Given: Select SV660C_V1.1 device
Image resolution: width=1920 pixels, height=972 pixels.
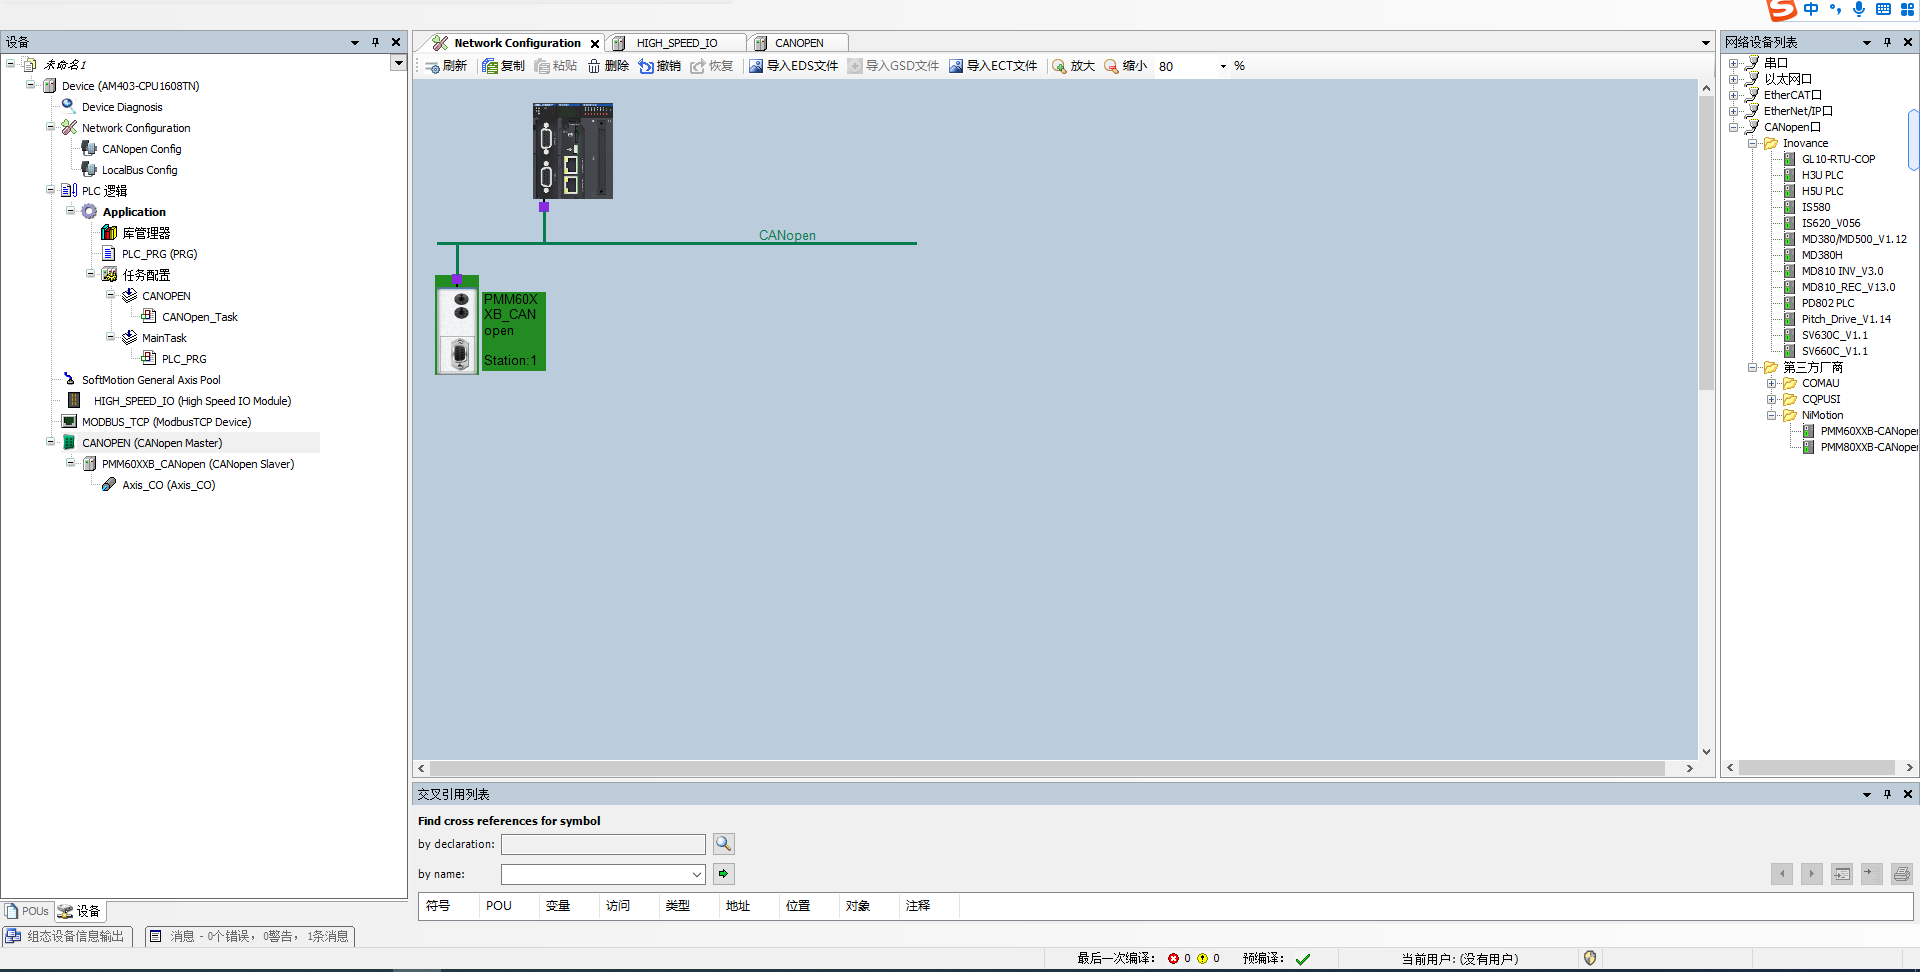Looking at the screenshot, I should click(1834, 351).
